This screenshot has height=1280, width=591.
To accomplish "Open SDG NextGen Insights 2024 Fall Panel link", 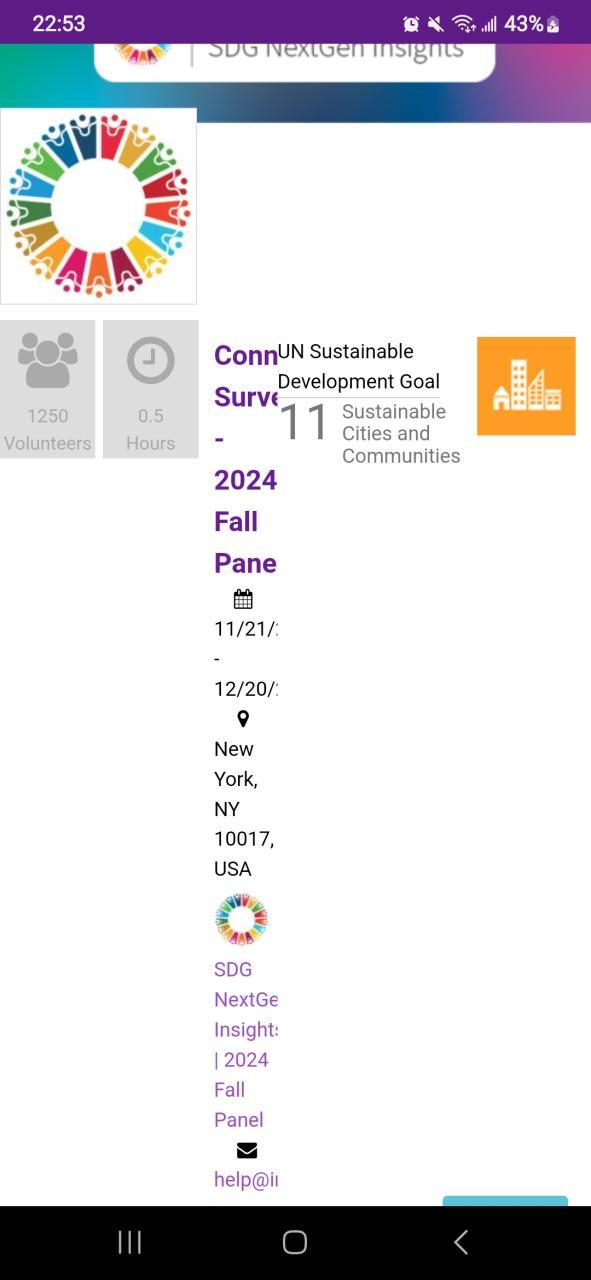I will [x=246, y=1044].
